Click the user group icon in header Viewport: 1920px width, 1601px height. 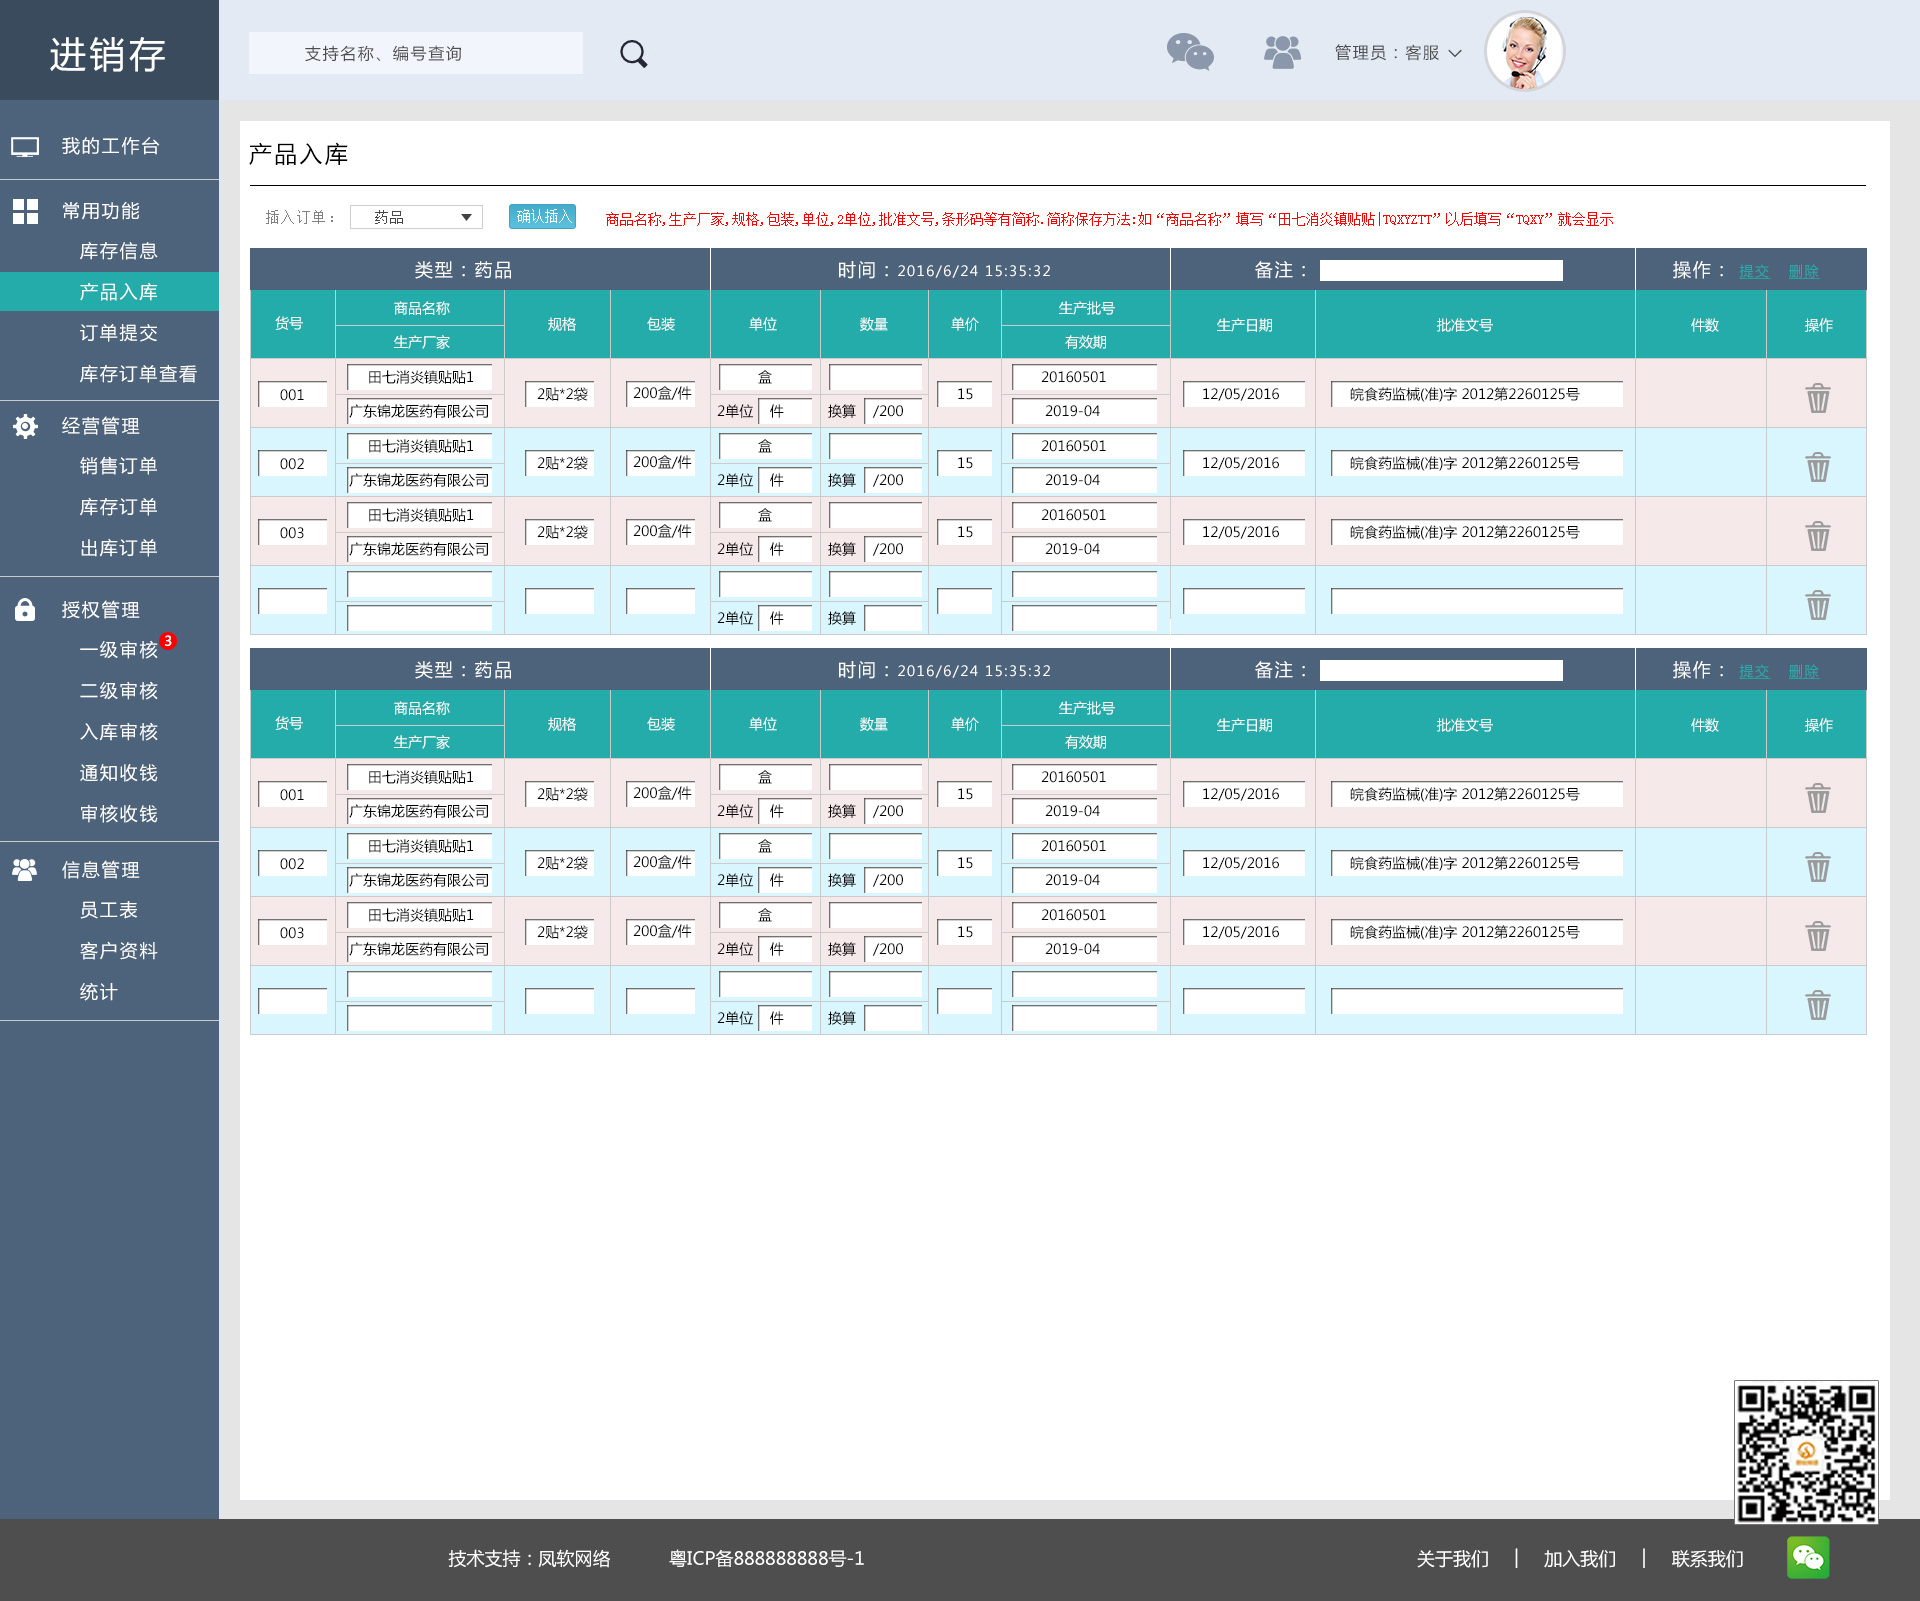click(1282, 52)
